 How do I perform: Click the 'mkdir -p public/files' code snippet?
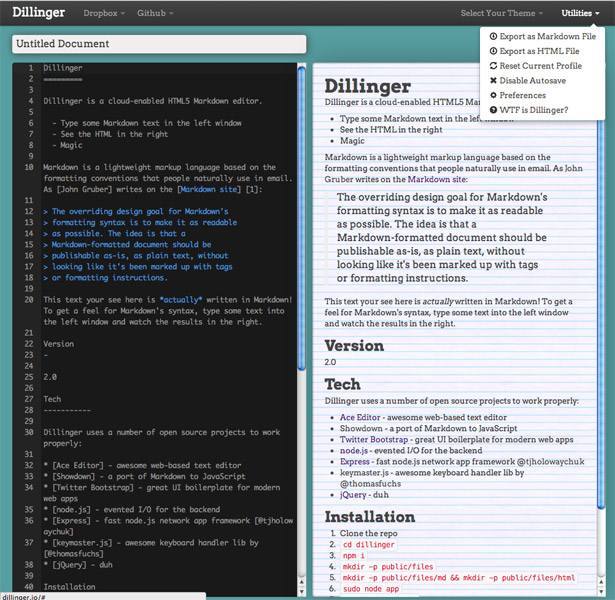click(388, 567)
